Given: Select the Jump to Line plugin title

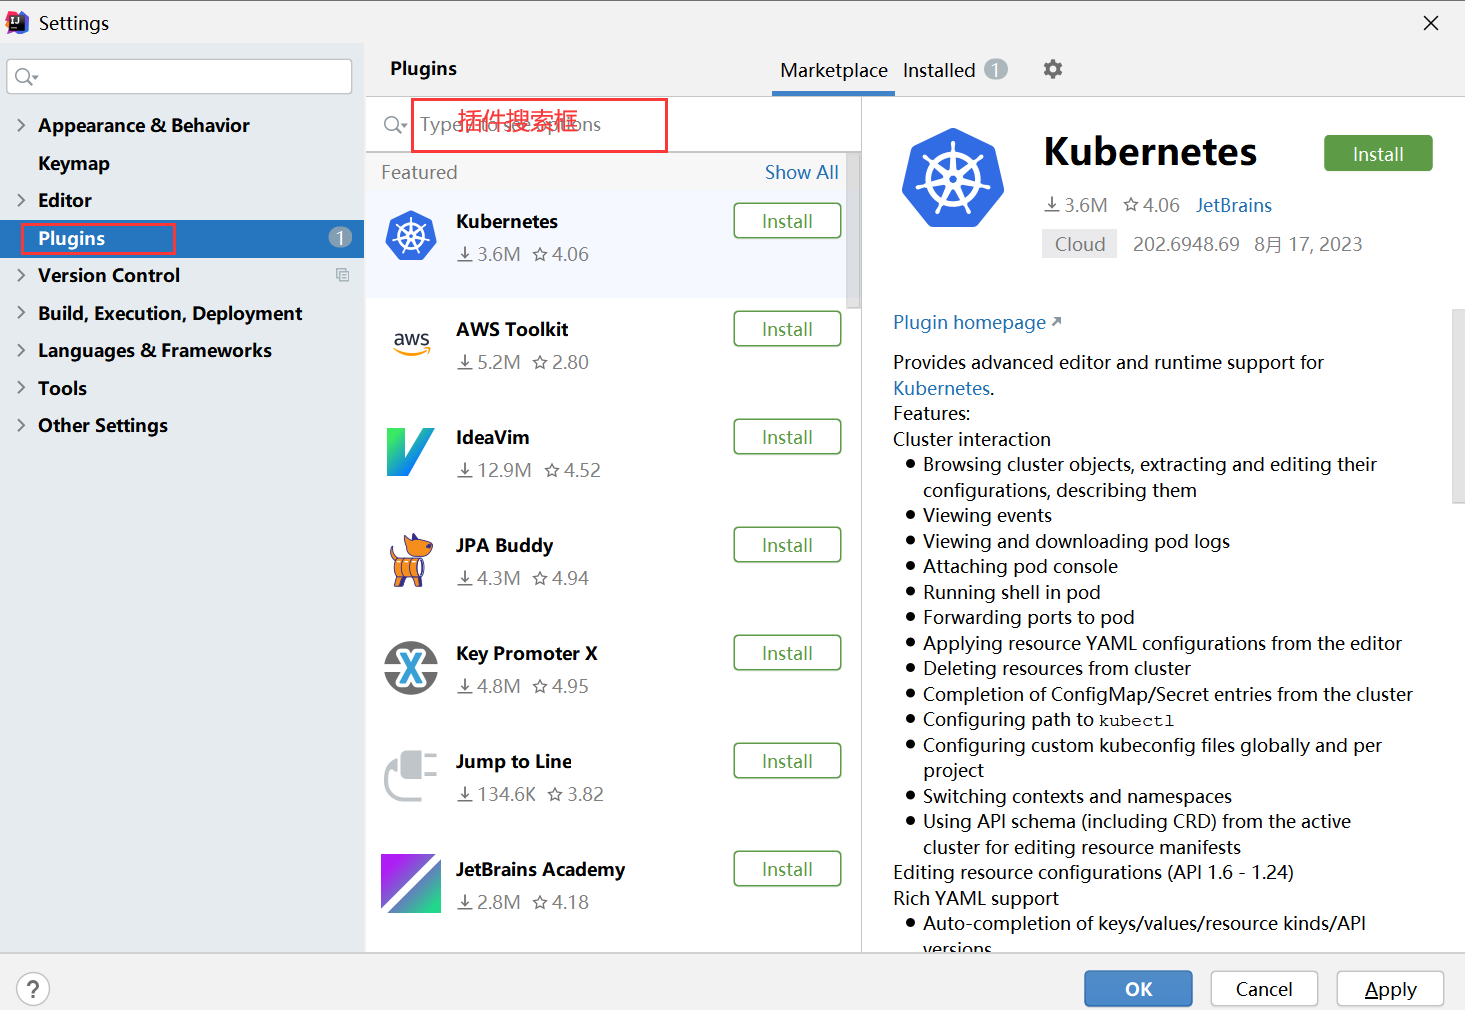Looking at the screenshot, I should [514, 761].
